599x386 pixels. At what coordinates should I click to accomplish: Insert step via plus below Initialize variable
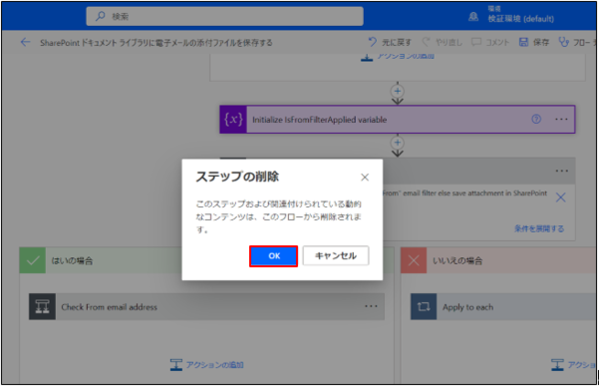(397, 143)
